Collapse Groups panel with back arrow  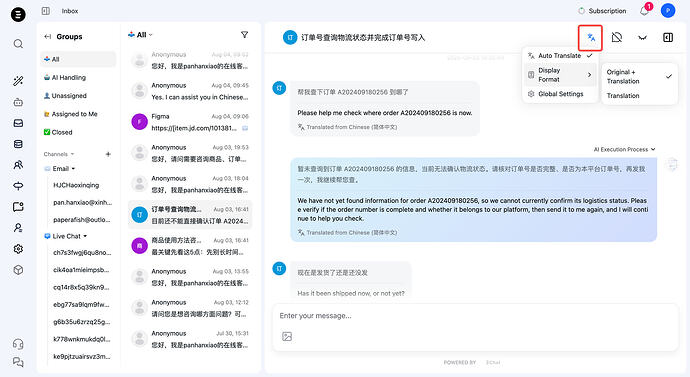(48, 37)
